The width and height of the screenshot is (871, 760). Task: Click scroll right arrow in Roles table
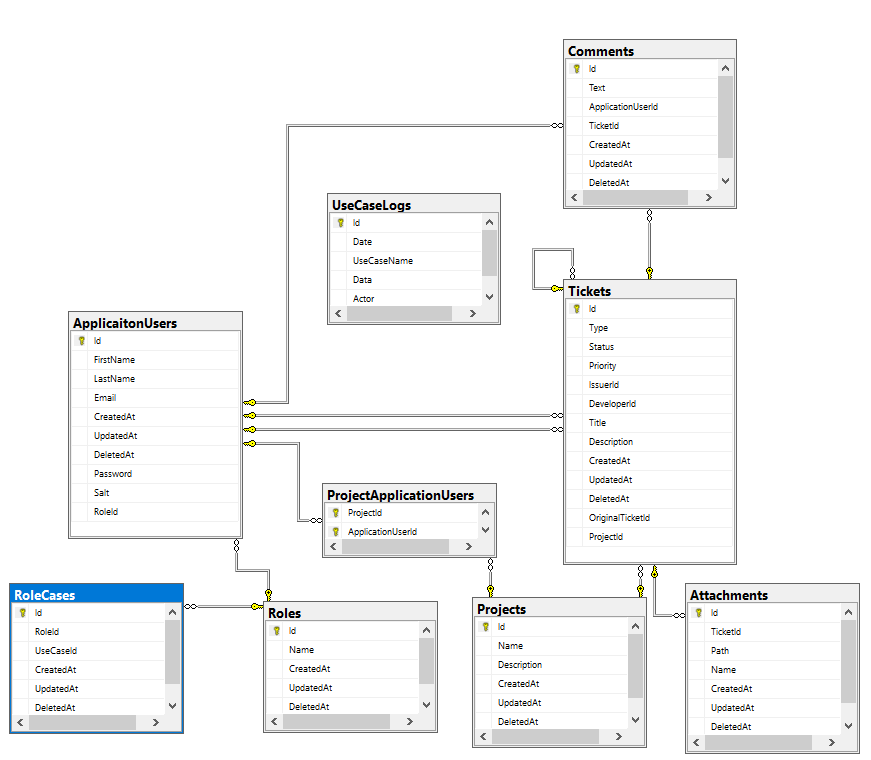click(x=409, y=721)
